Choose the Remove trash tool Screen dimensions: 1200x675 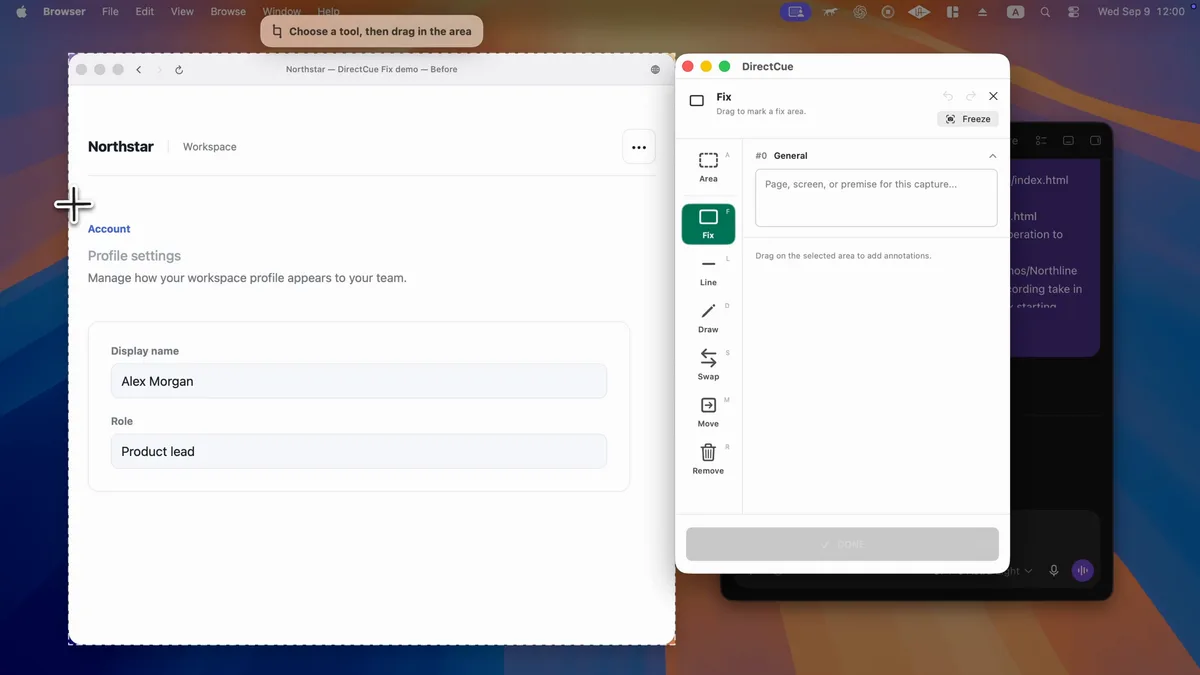[x=708, y=459]
